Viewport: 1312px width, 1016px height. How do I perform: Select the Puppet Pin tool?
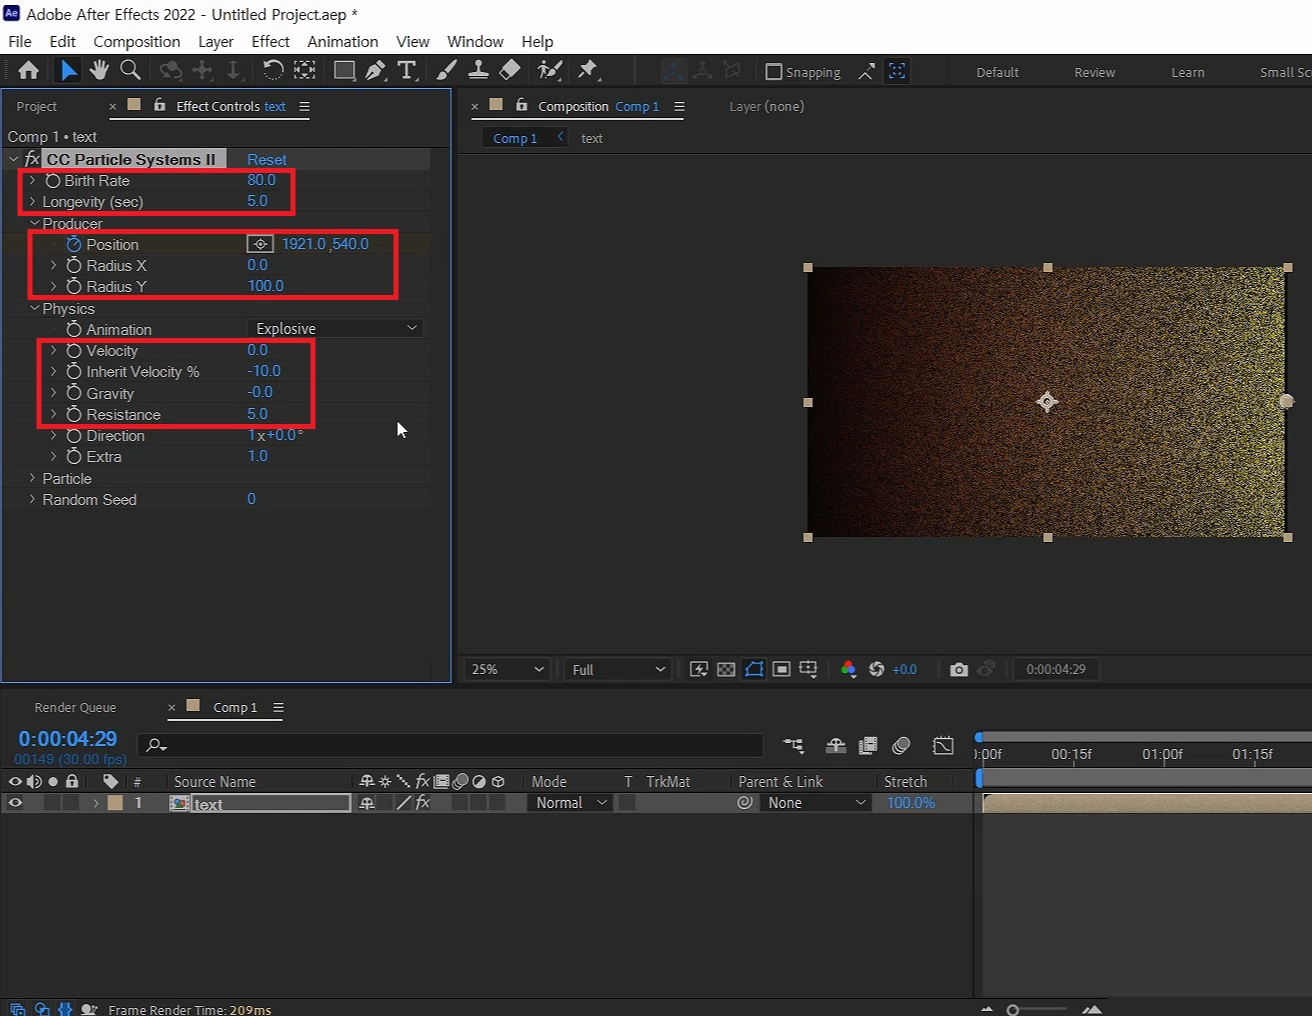(588, 70)
